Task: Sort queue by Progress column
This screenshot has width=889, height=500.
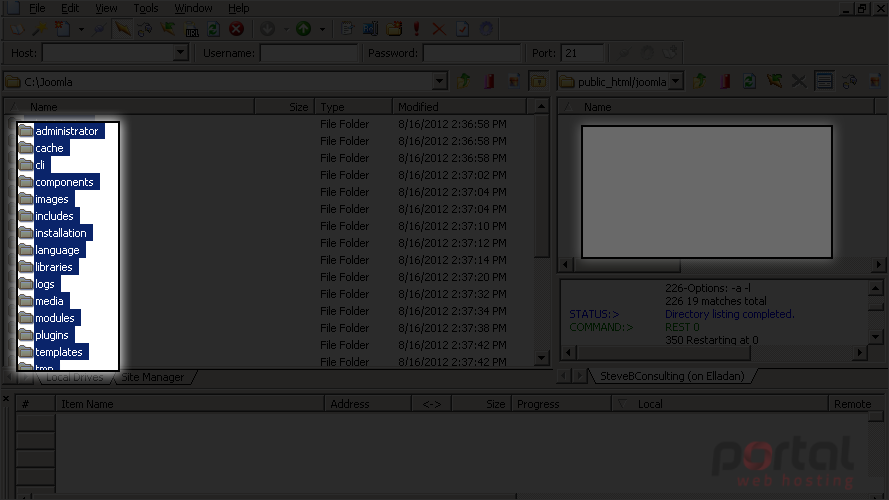Action: pos(561,404)
